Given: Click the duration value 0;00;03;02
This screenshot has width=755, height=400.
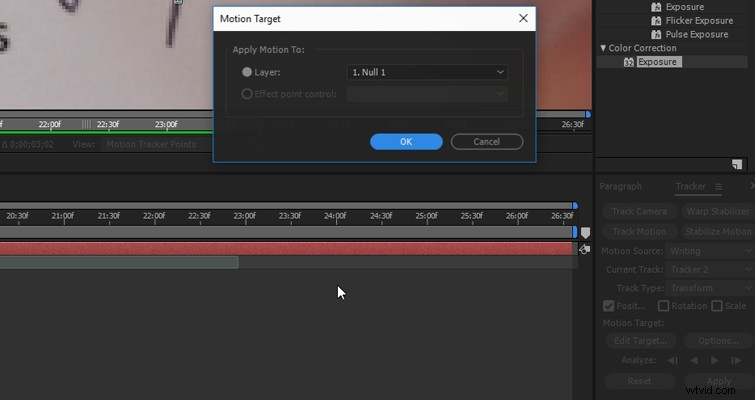Looking at the screenshot, I should (x=32, y=144).
